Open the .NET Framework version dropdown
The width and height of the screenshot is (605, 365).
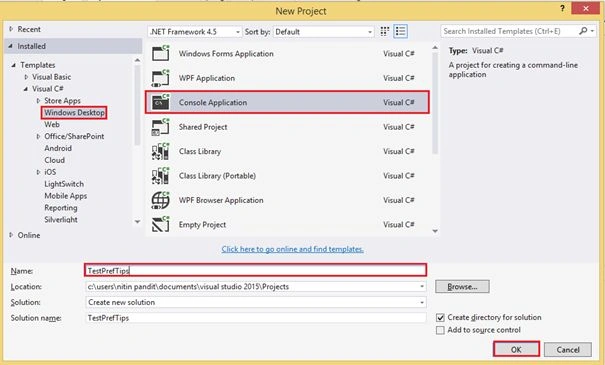195,32
